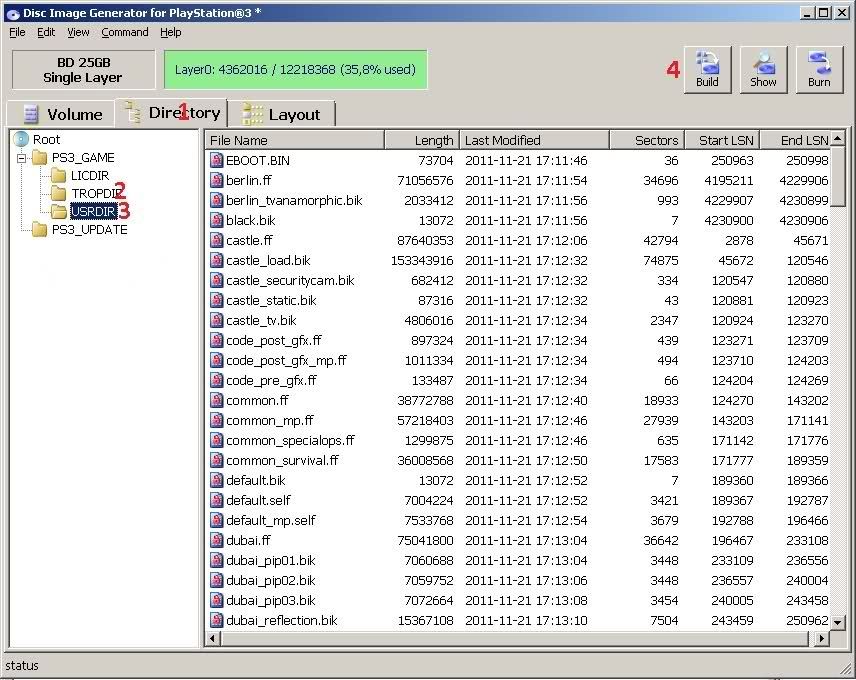The height and width of the screenshot is (680, 856).
Task: Open the Help menu
Action: pyautogui.click(x=170, y=32)
